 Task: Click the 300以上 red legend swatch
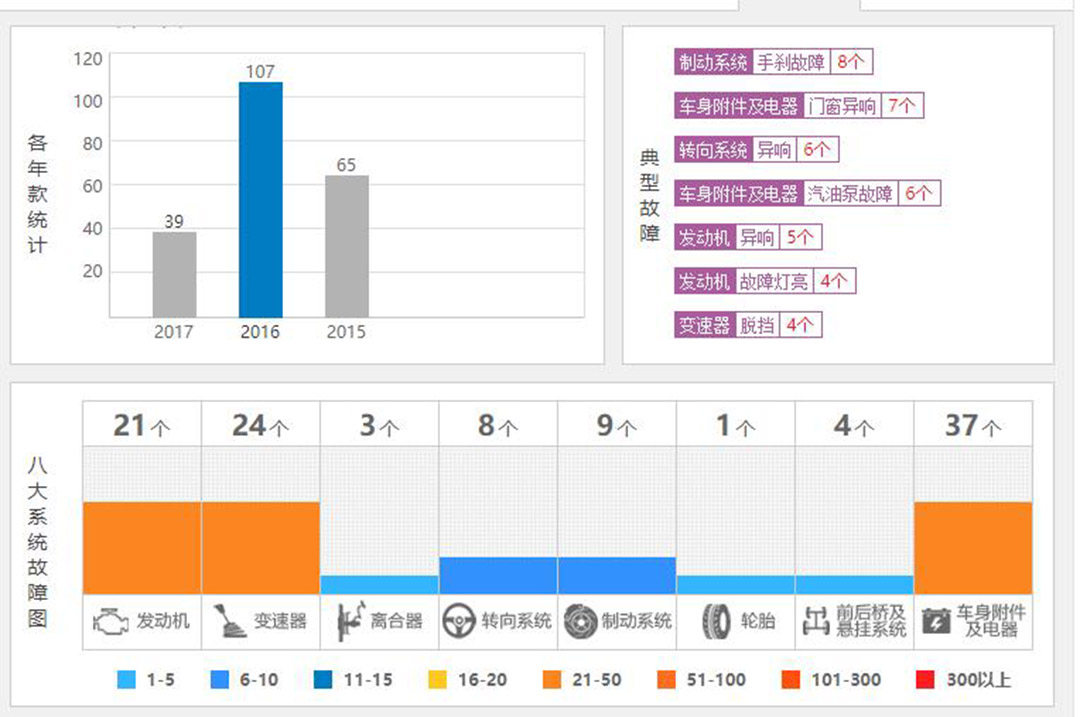point(926,680)
